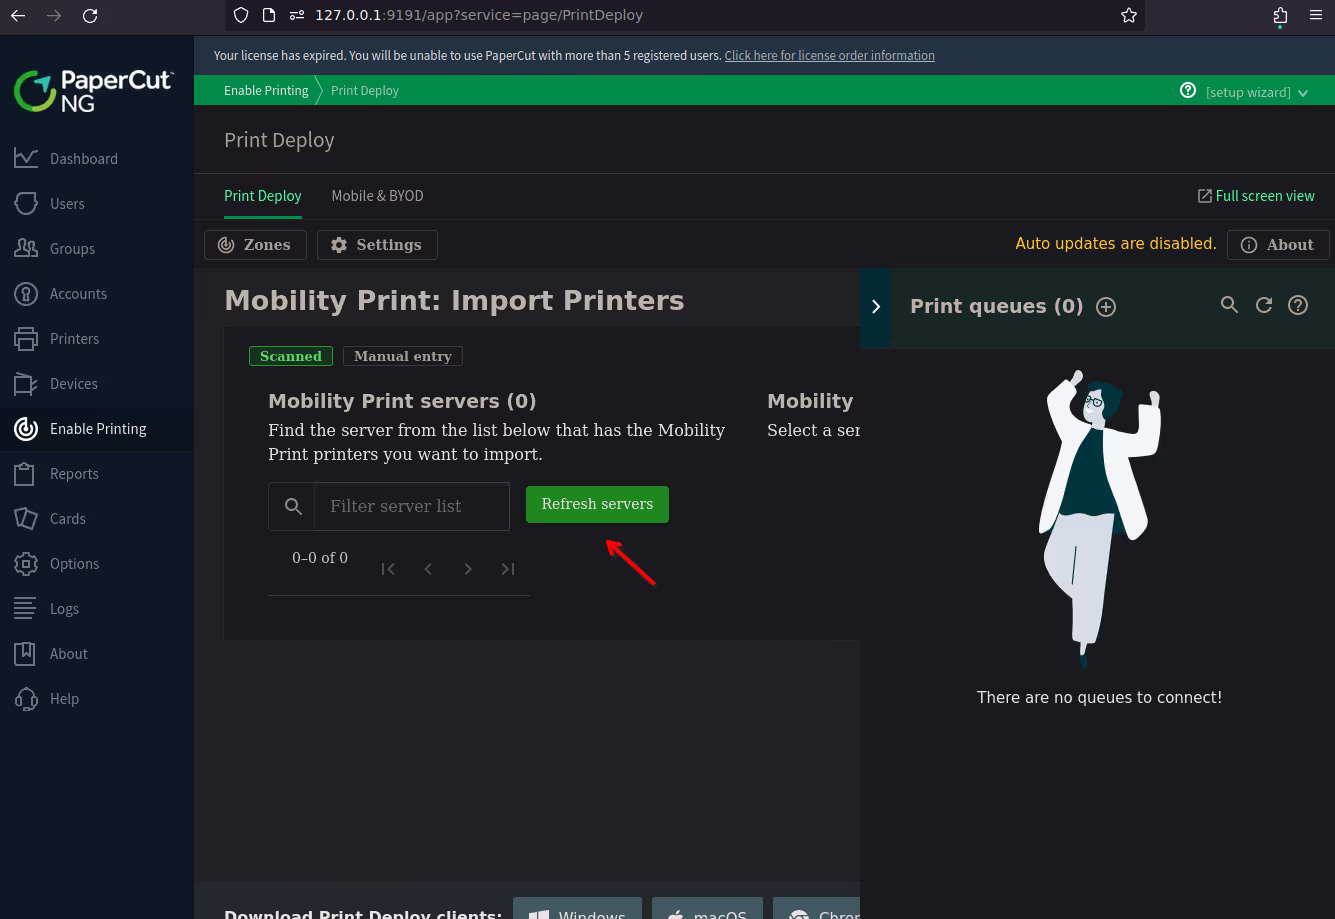The image size is (1335, 919).
Task: Click the Filter server list field
Action: click(x=412, y=506)
